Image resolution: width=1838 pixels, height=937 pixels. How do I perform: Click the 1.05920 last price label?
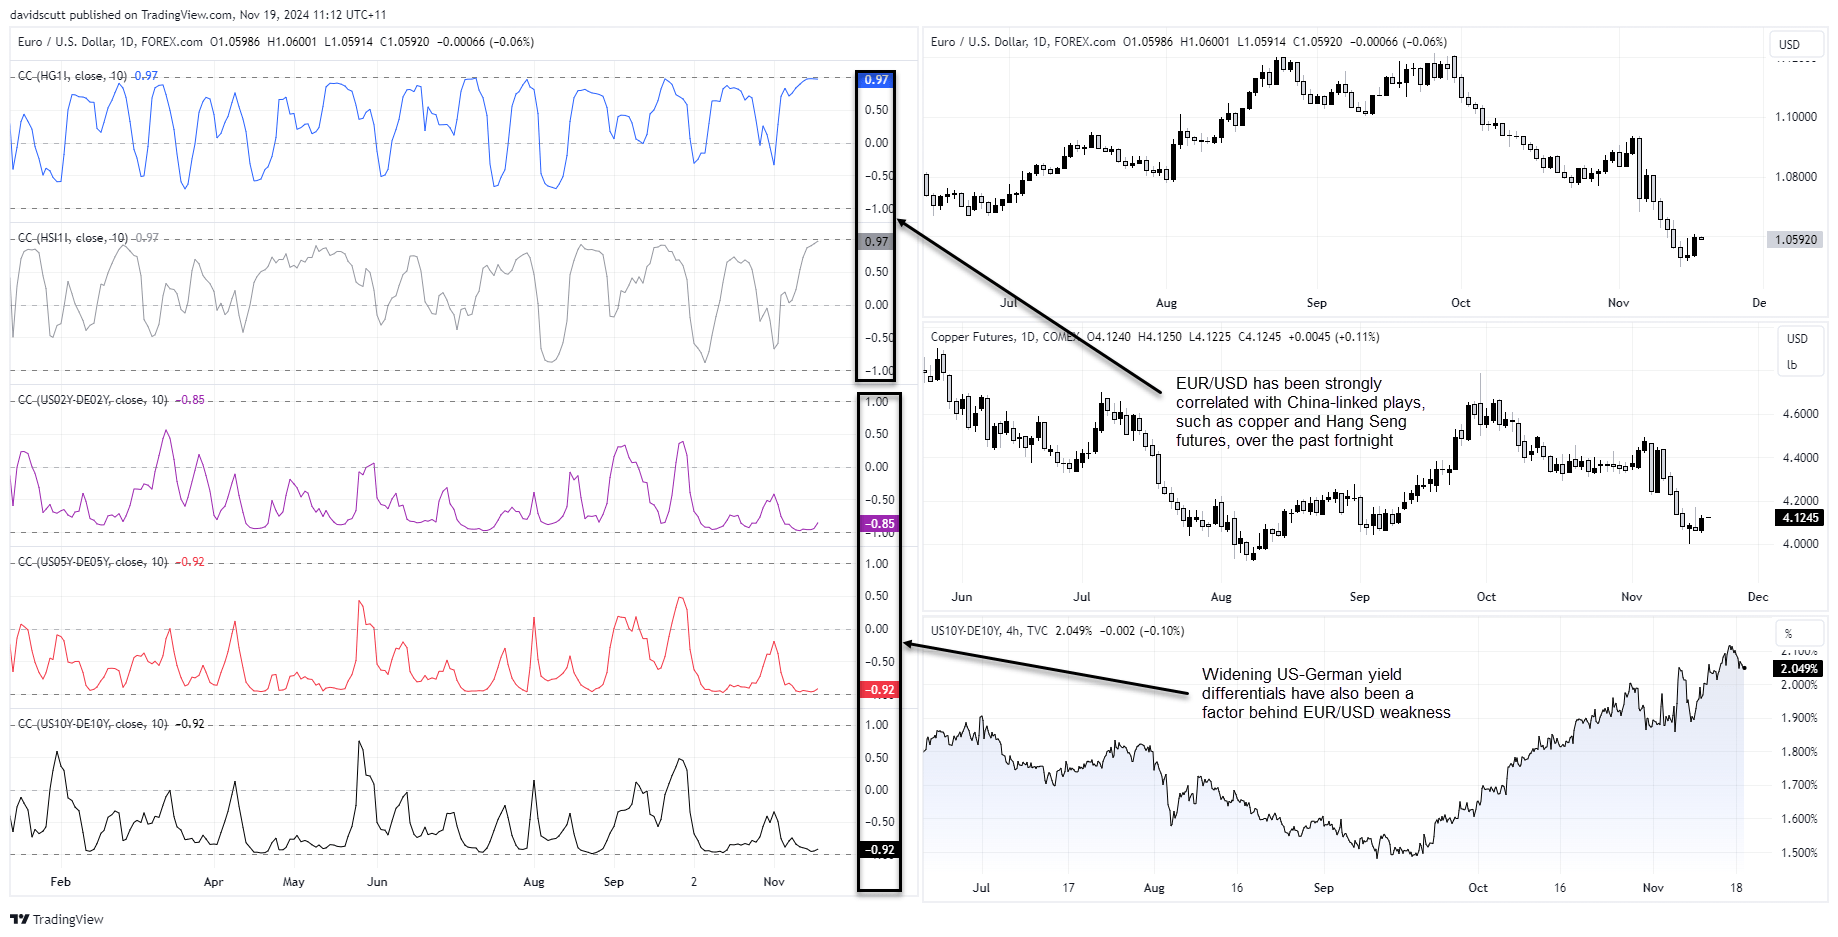point(1796,240)
